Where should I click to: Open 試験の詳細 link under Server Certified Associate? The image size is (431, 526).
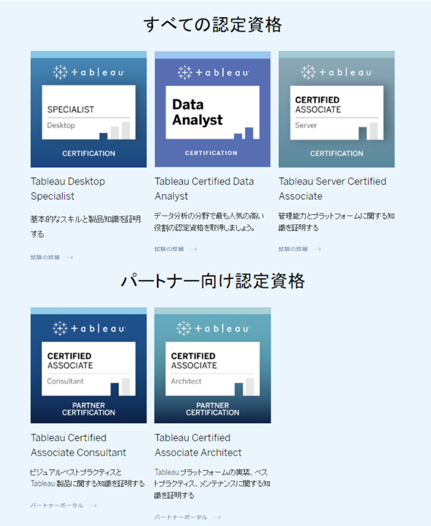[293, 249]
